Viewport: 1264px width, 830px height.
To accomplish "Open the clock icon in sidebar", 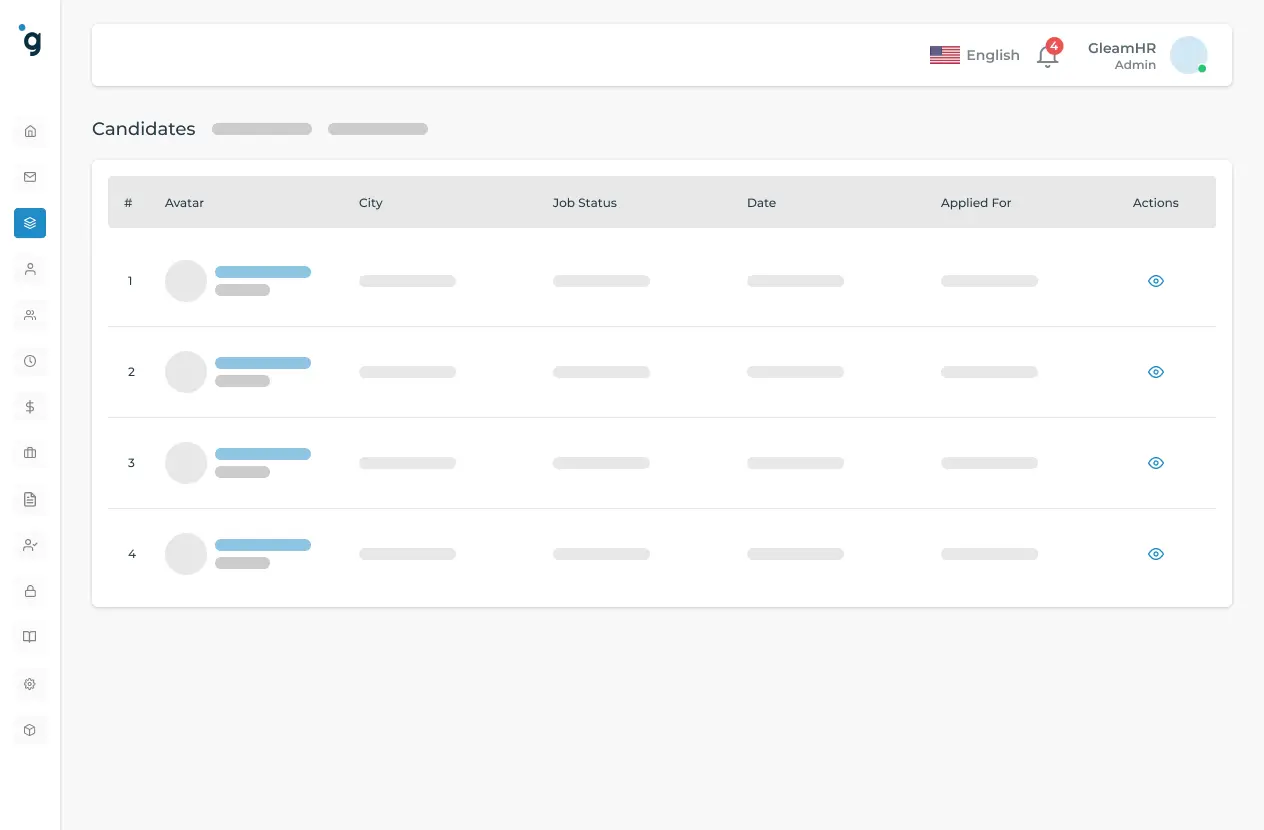I will 30,361.
